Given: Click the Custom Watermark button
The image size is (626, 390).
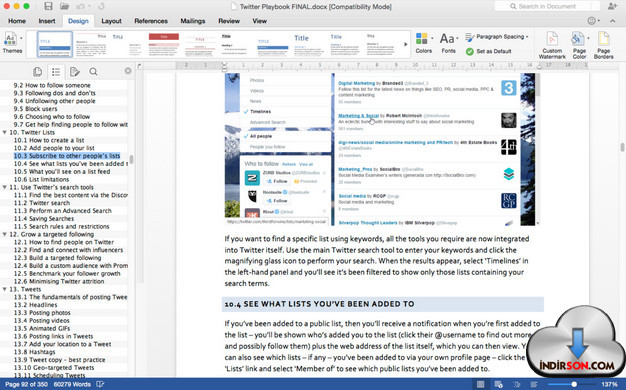Looking at the screenshot, I should click(552, 45).
